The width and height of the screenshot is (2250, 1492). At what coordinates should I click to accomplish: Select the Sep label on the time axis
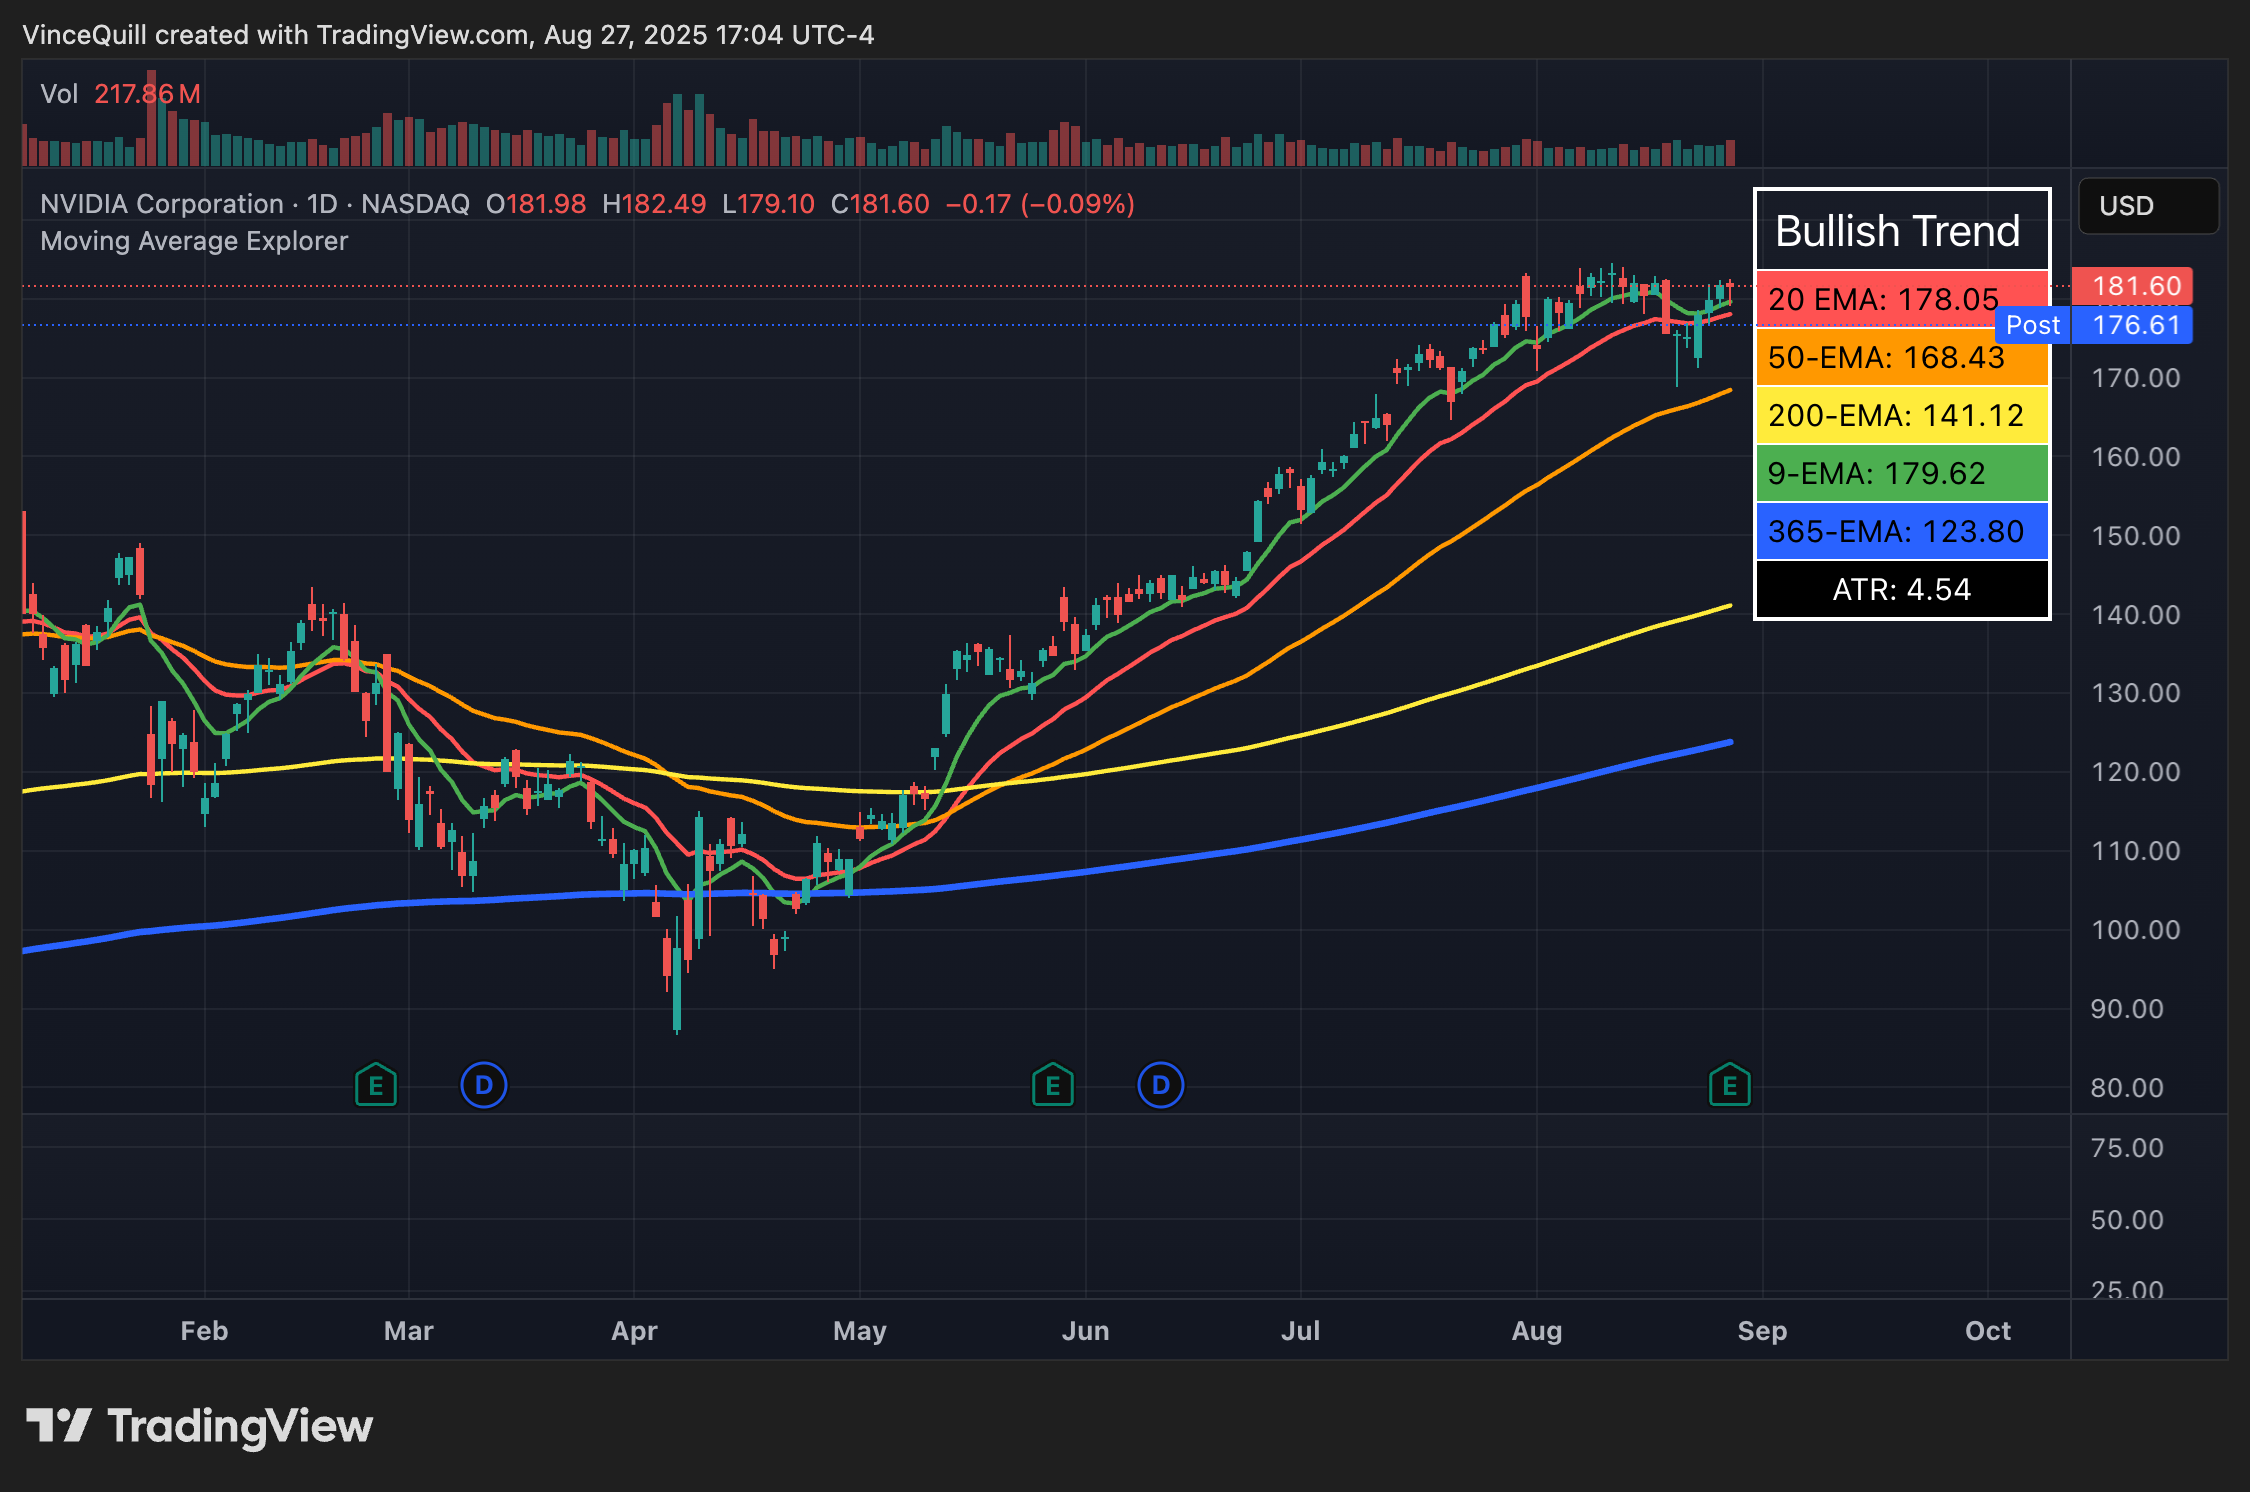point(1764,1331)
